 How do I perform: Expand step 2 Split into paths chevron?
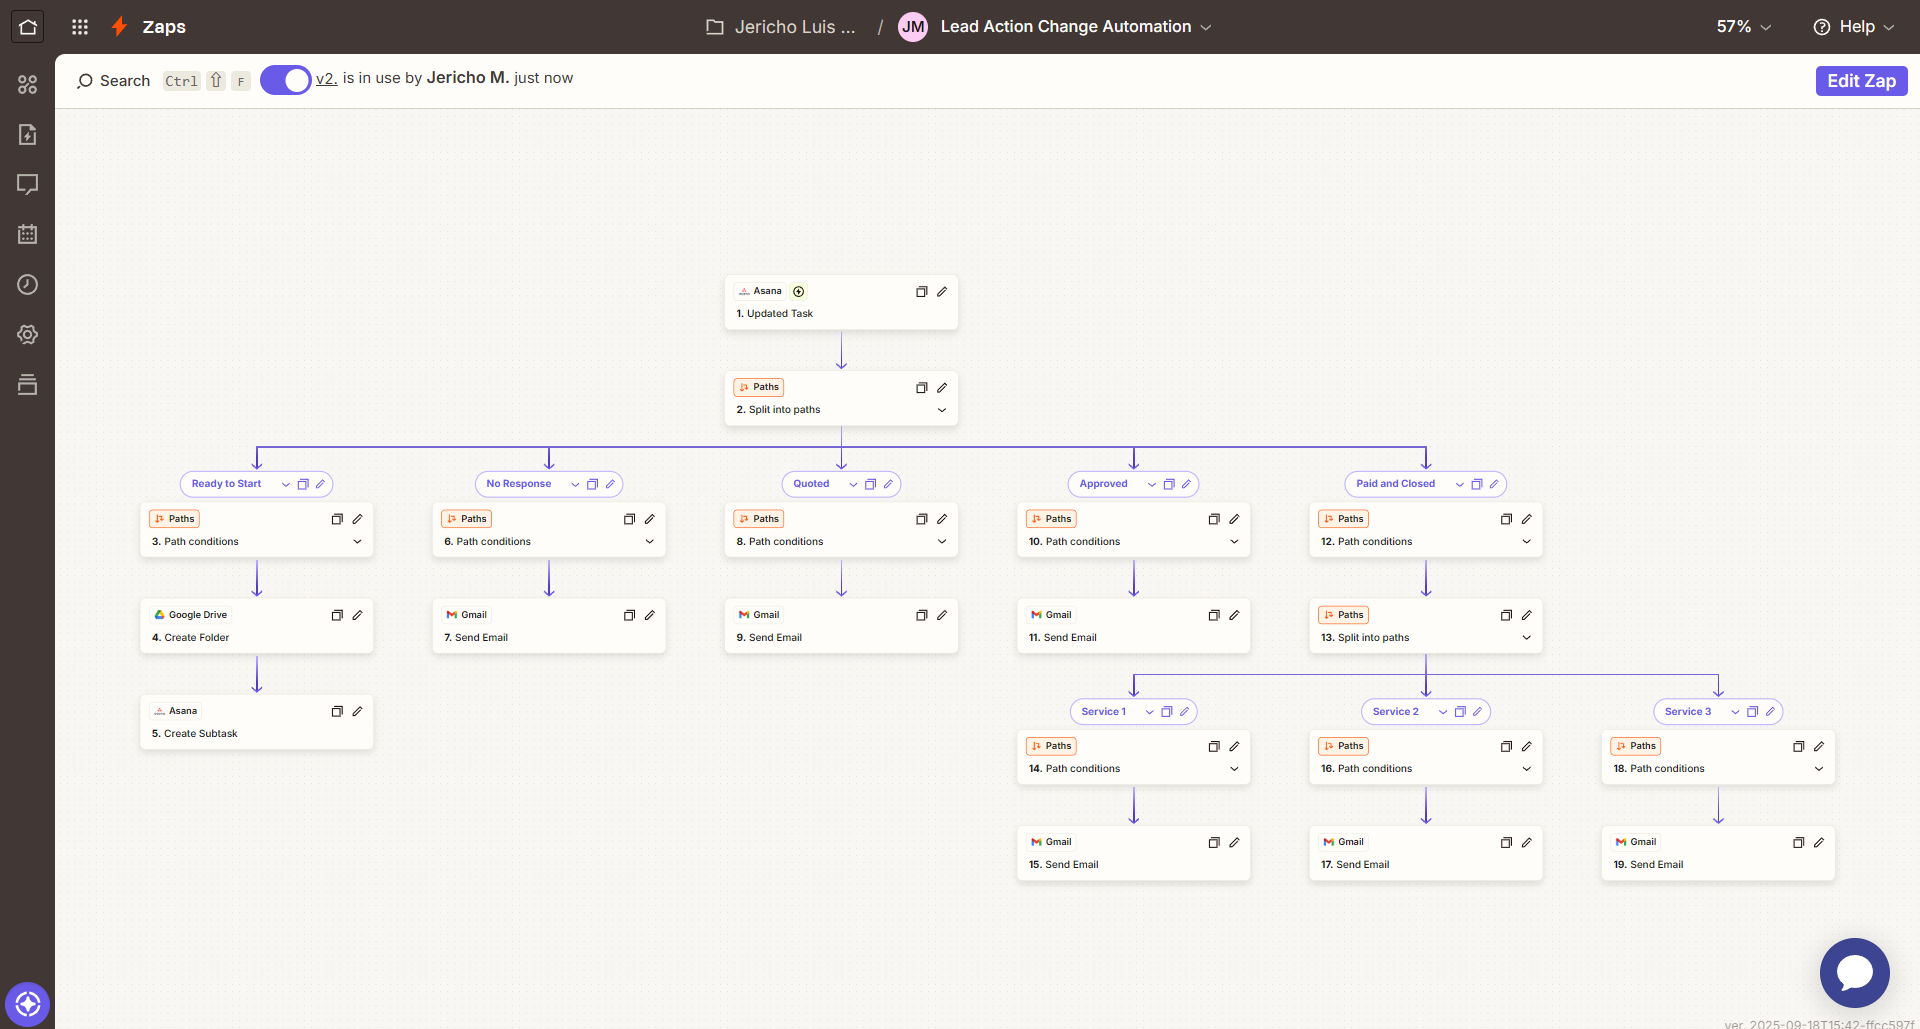coord(942,410)
